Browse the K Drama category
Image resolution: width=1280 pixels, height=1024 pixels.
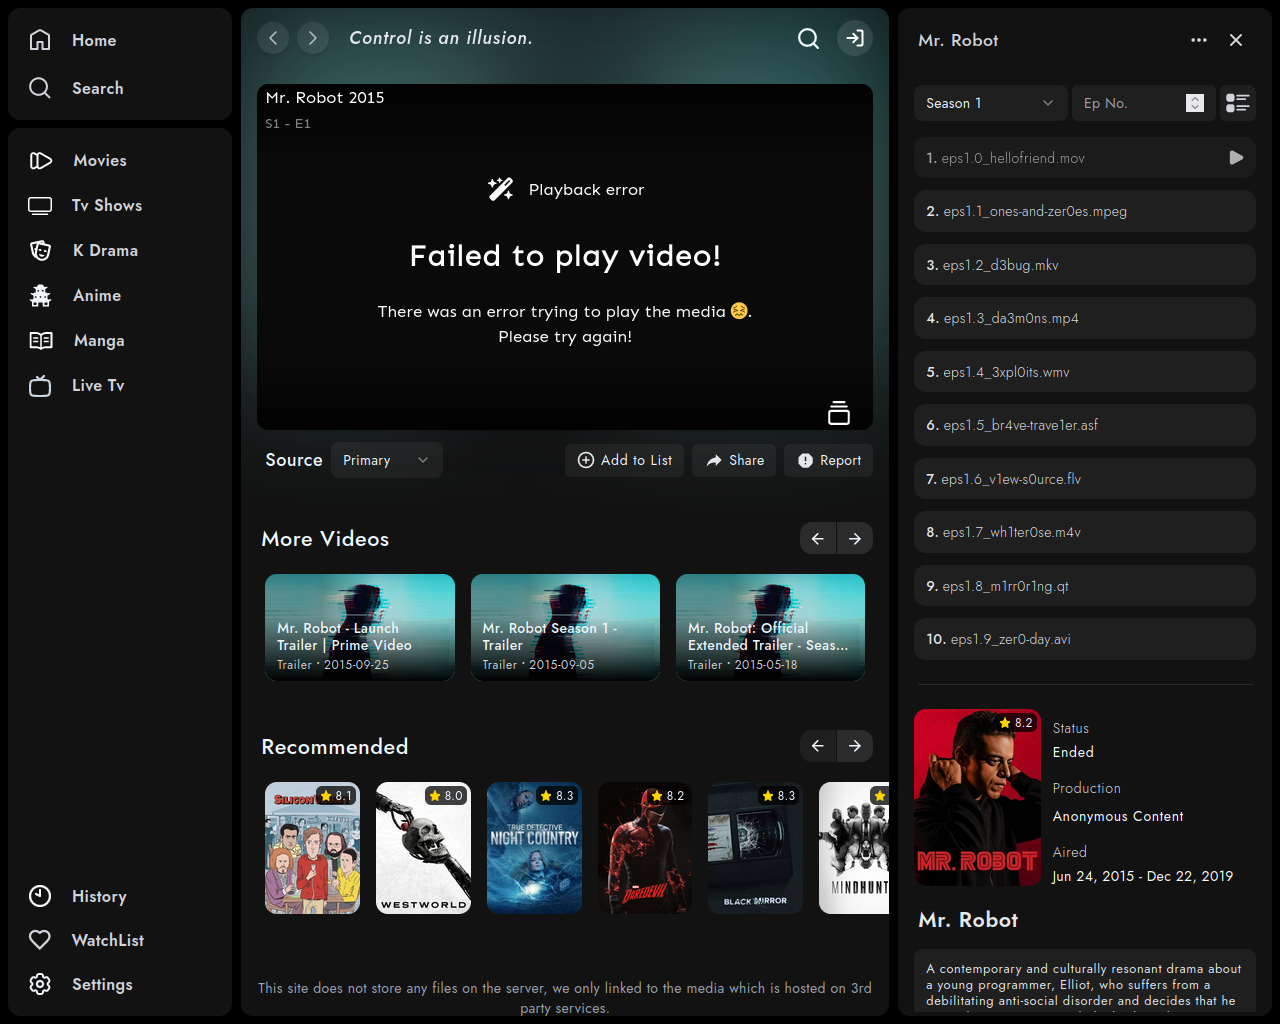(x=84, y=250)
